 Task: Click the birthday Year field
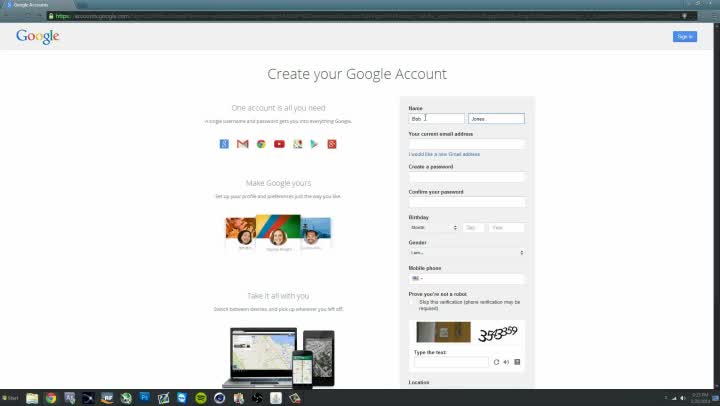[x=506, y=227]
